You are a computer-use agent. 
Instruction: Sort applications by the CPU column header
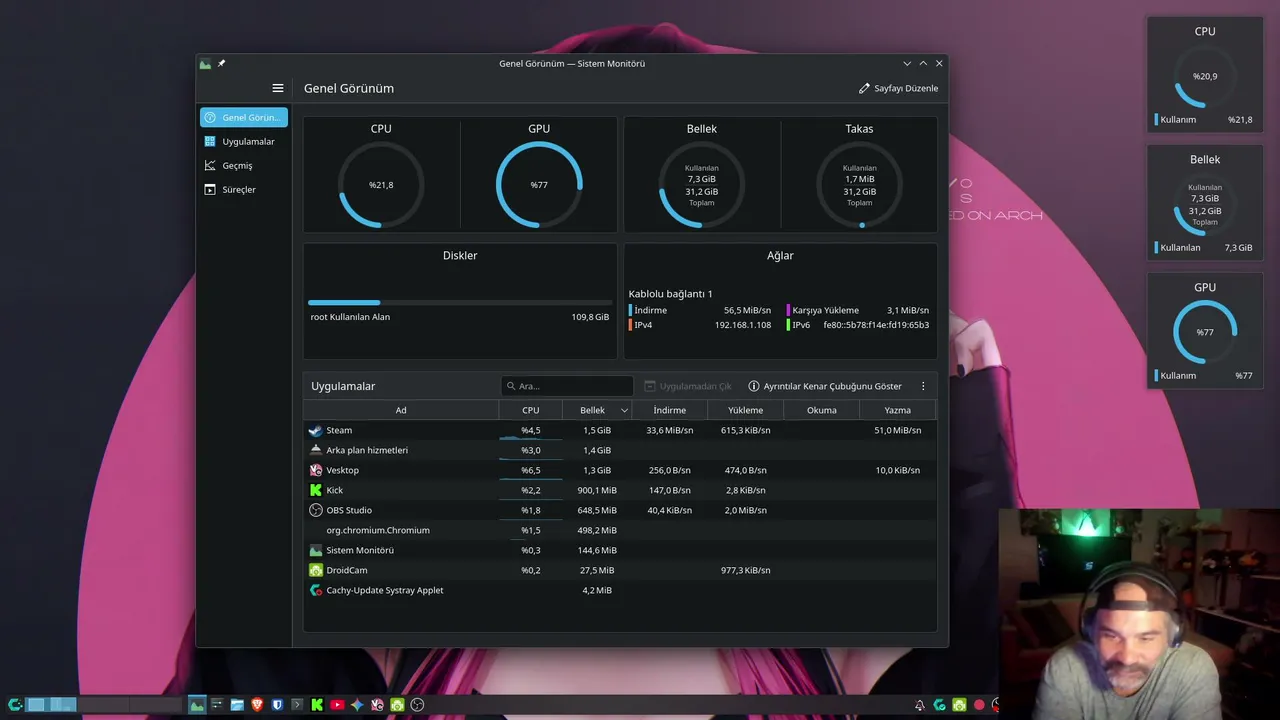531,410
